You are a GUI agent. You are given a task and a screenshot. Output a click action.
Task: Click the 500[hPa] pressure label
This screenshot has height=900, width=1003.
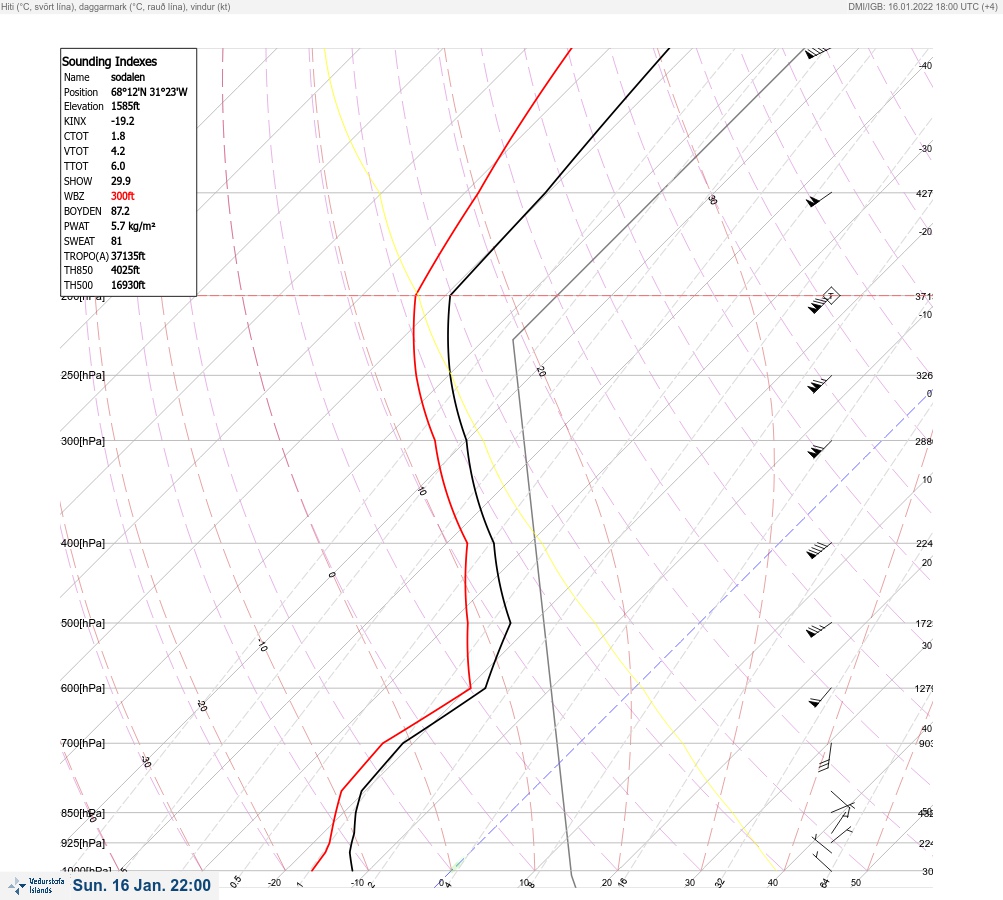(x=83, y=623)
